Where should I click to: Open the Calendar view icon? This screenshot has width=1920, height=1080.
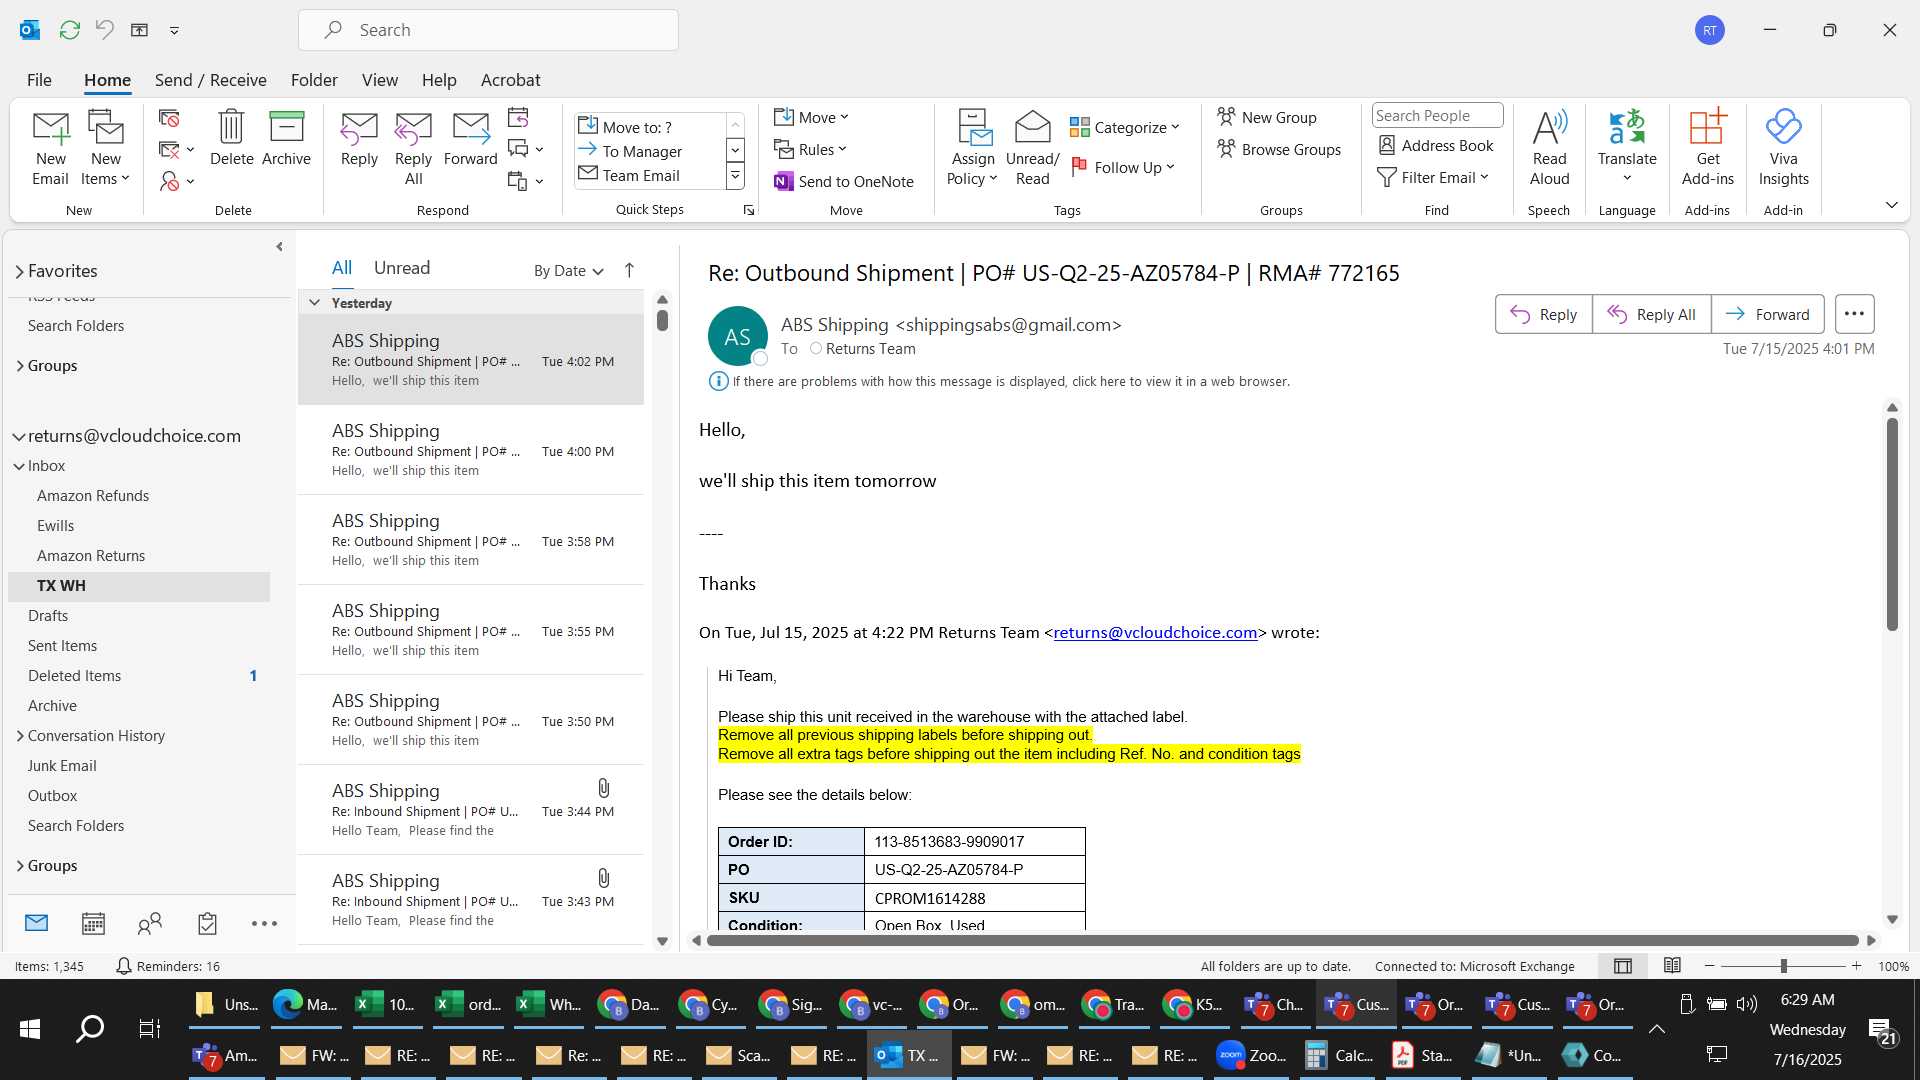point(93,923)
